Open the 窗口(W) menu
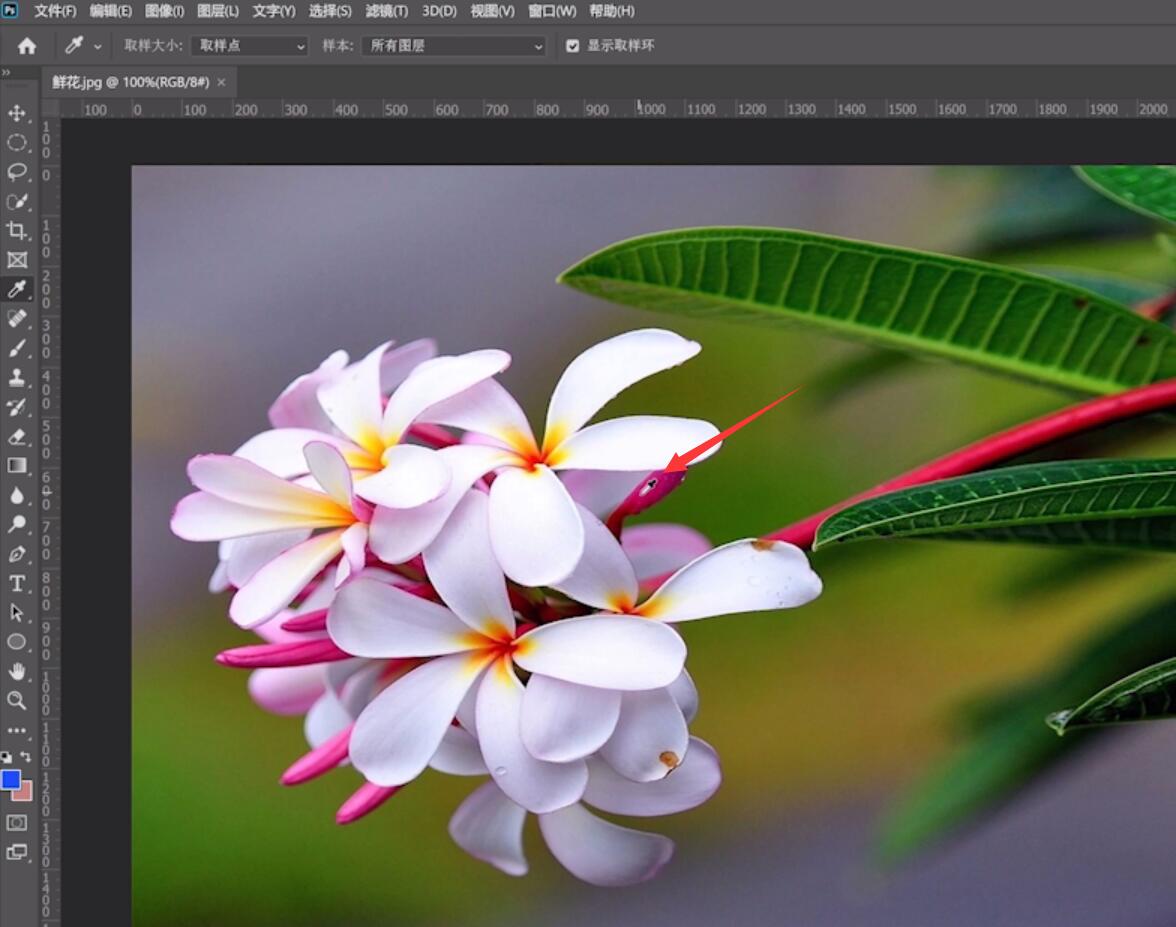Viewport: 1176px width, 927px height. [x=552, y=11]
